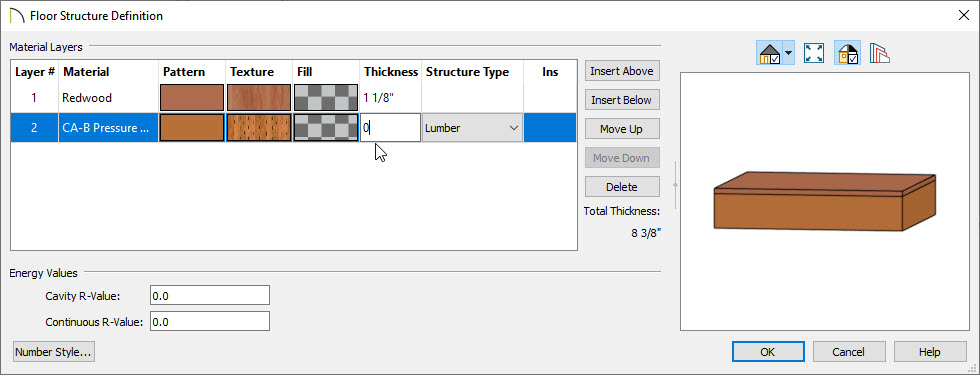Click the Structure Type column header
This screenshot has width=980, height=375.
click(x=472, y=72)
